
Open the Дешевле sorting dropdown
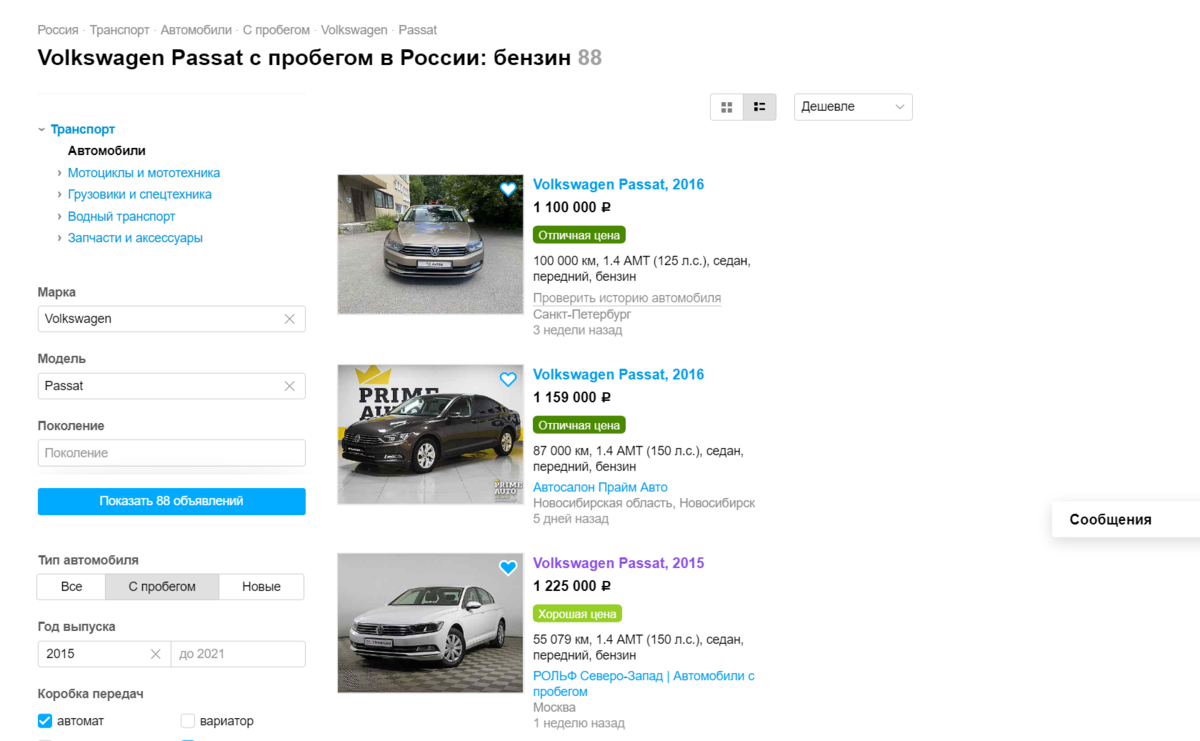853,107
